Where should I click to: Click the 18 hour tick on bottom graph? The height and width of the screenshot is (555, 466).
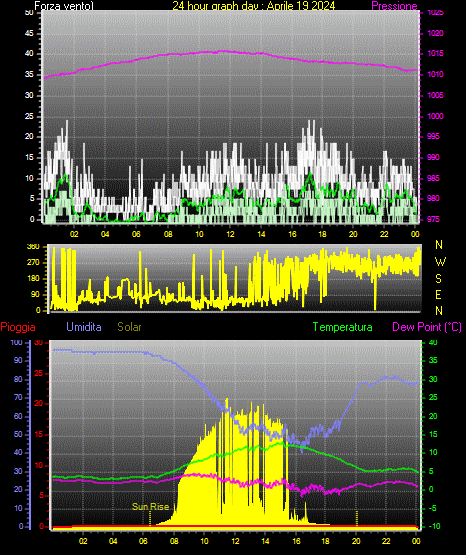point(325,541)
